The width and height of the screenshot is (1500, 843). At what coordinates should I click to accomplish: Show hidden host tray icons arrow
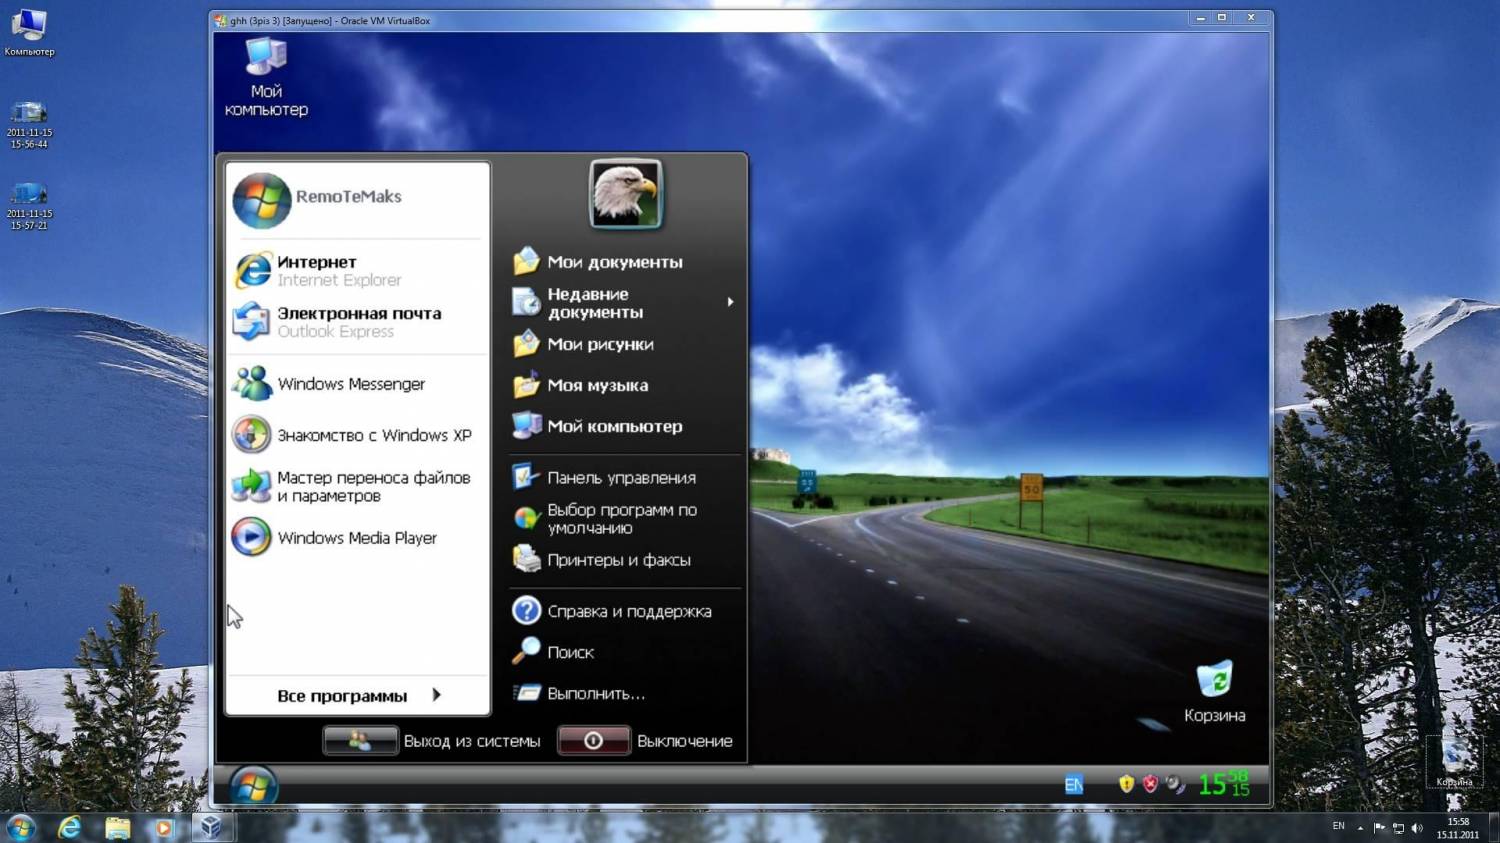click(x=1360, y=828)
